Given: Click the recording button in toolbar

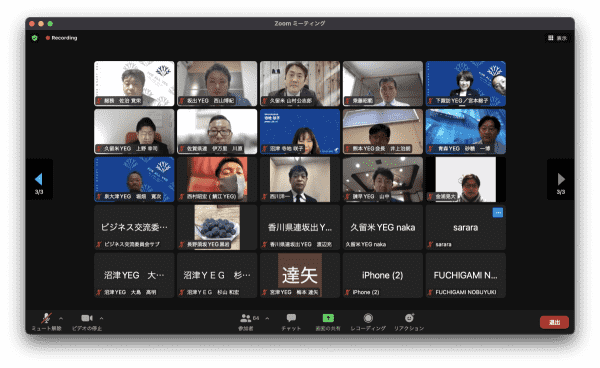Looking at the screenshot, I should (368, 322).
